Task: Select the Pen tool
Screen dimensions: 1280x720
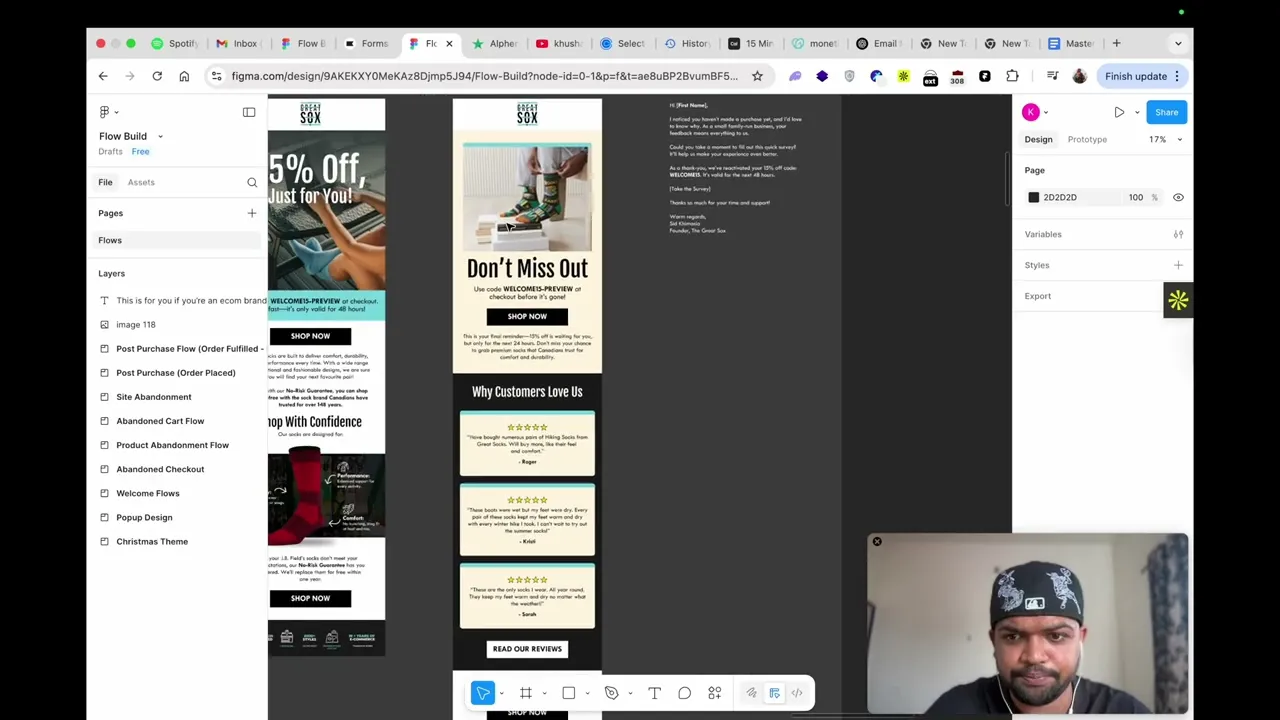Action: 611,693
